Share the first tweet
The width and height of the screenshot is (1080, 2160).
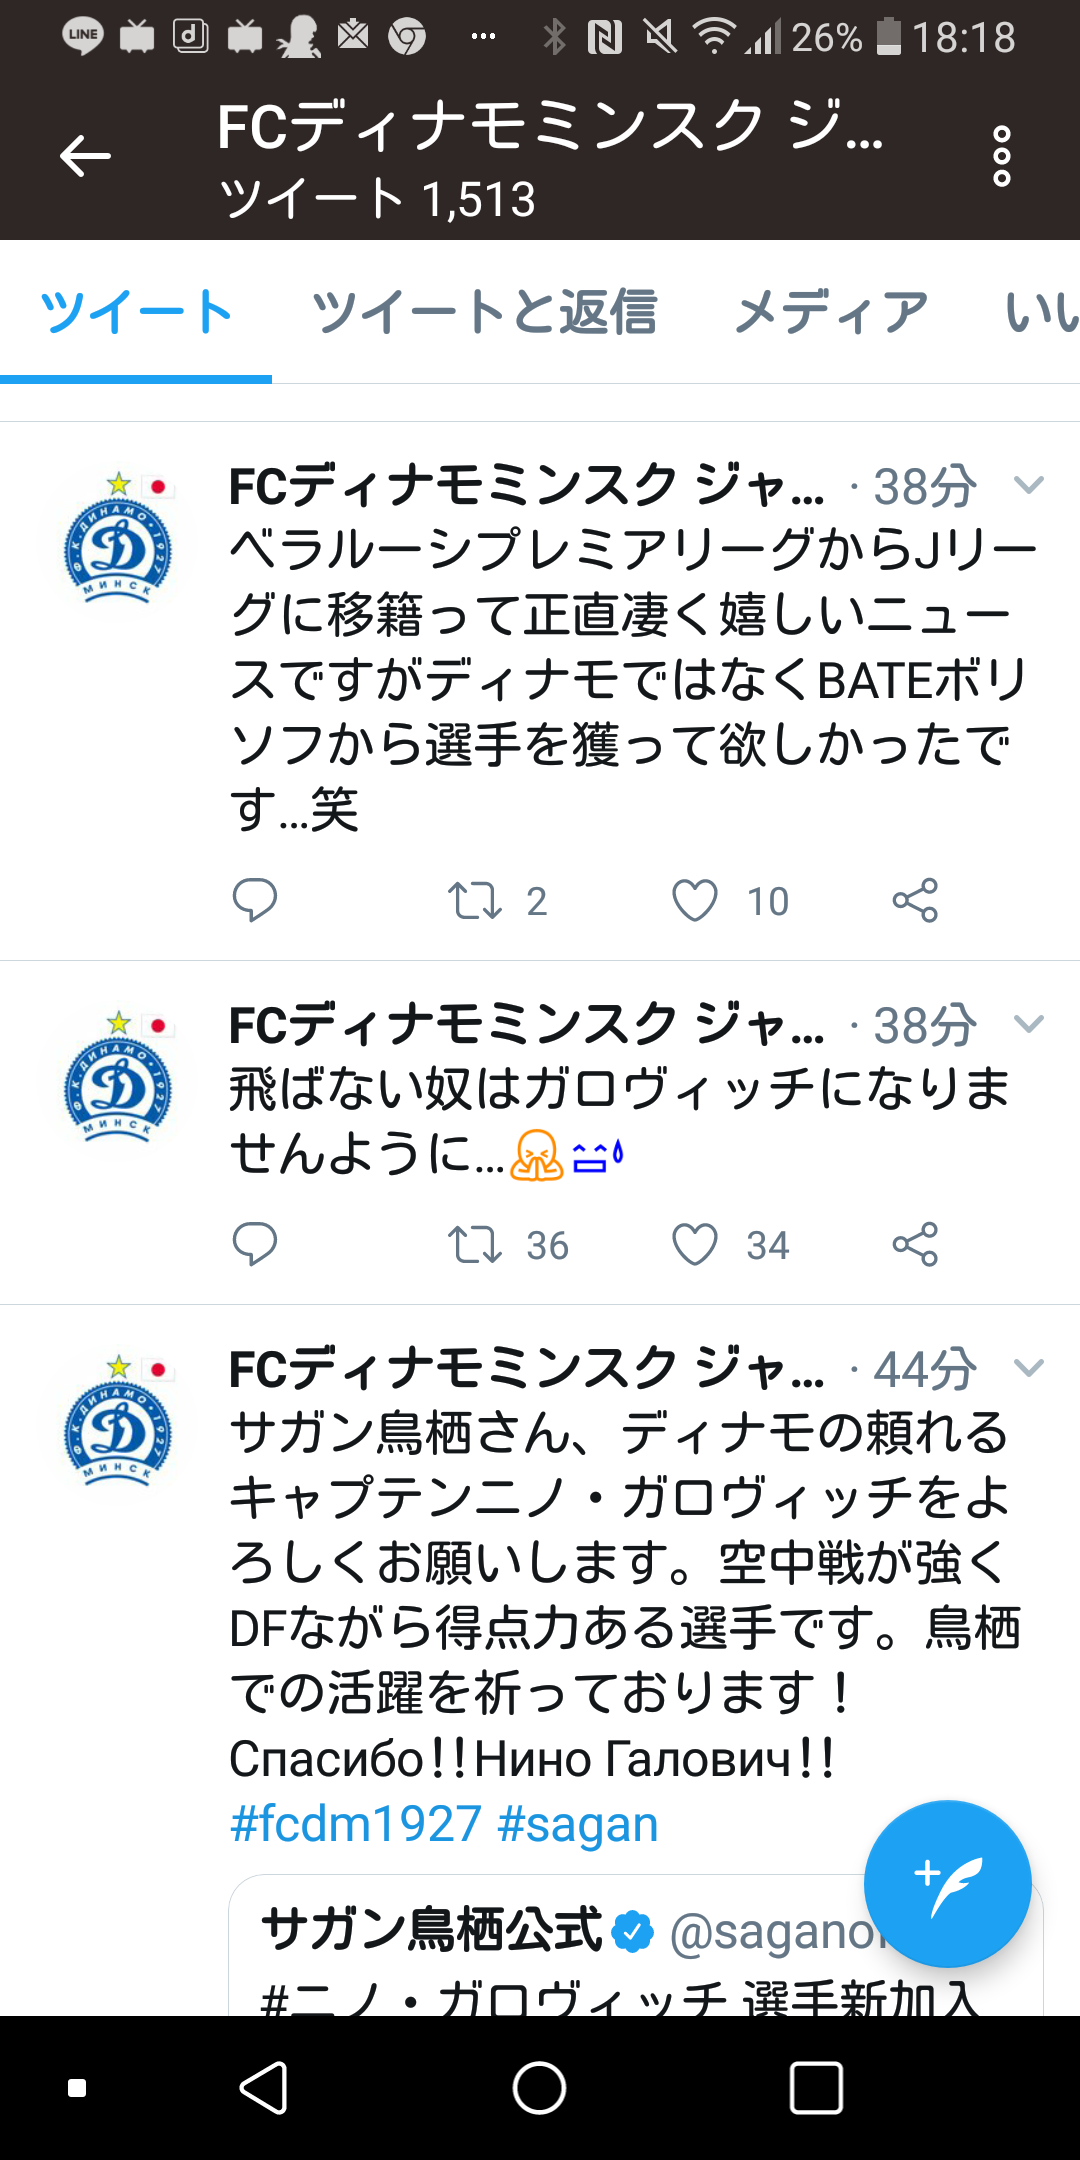pyautogui.click(x=915, y=900)
